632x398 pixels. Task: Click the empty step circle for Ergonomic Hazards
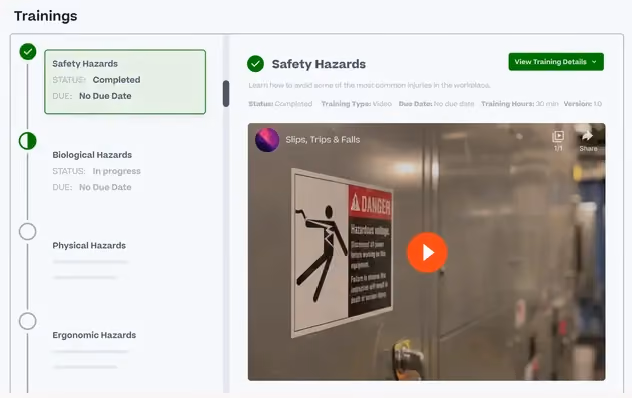coord(28,321)
